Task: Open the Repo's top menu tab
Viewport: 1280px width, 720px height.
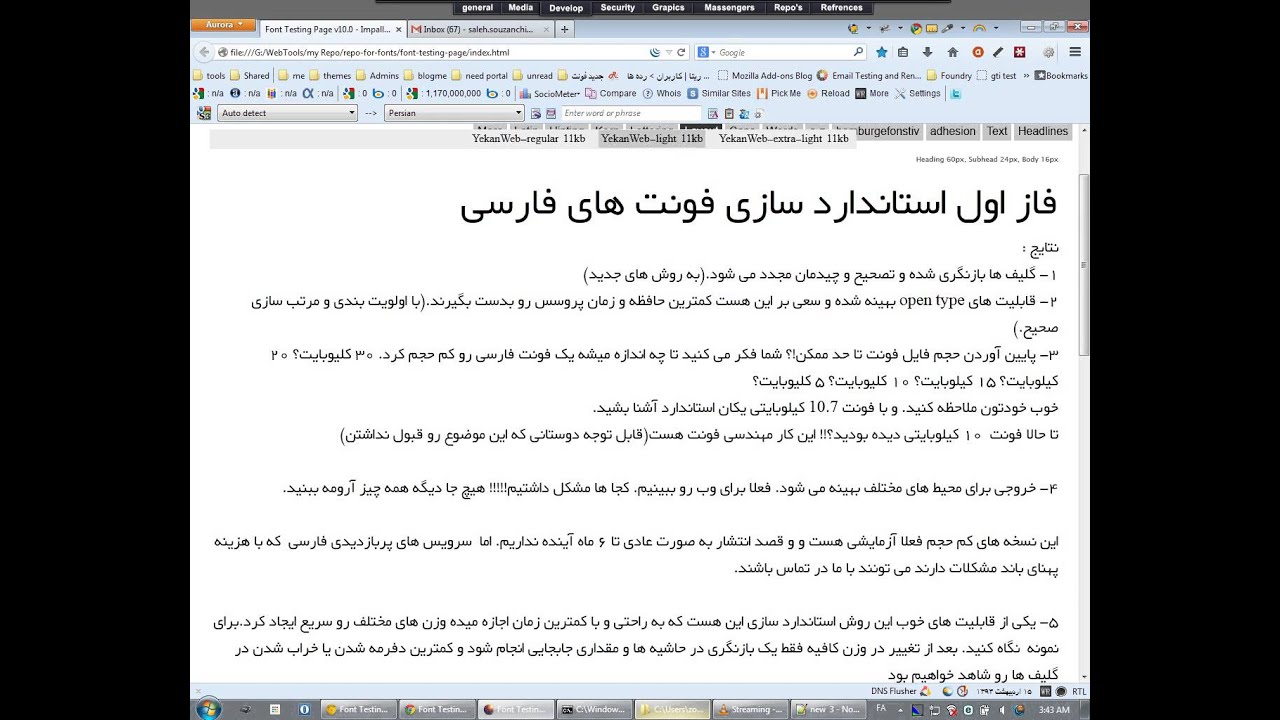Action: click(788, 8)
